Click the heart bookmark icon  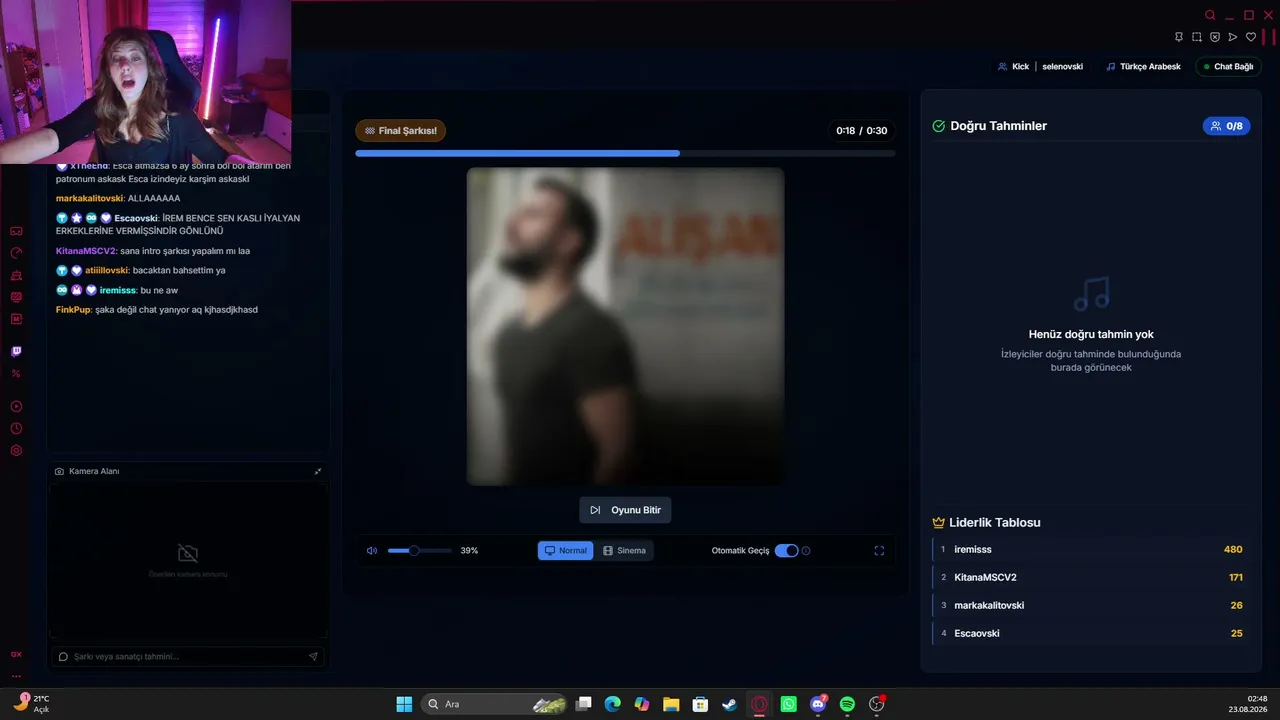pos(1250,37)
